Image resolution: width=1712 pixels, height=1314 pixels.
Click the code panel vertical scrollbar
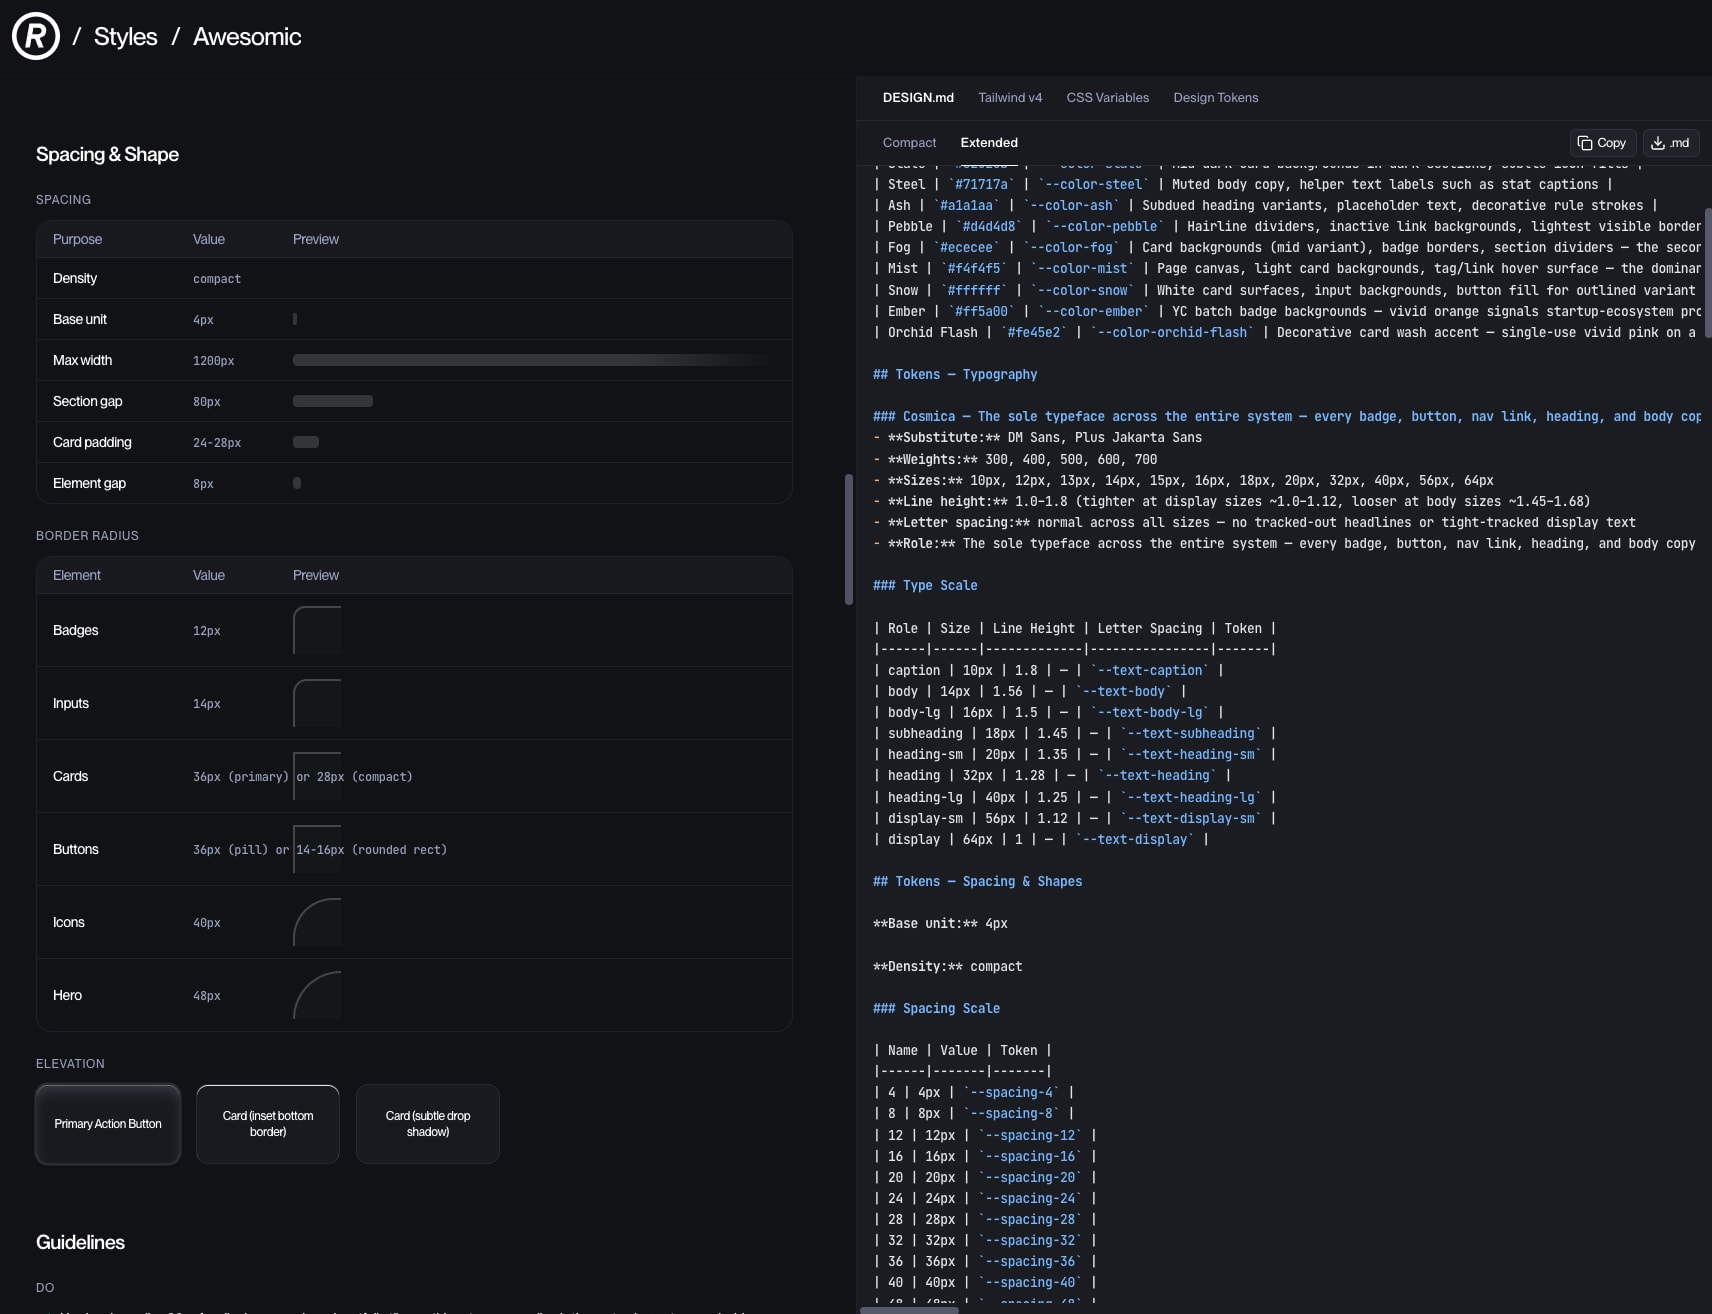[x=1708, y=273]
